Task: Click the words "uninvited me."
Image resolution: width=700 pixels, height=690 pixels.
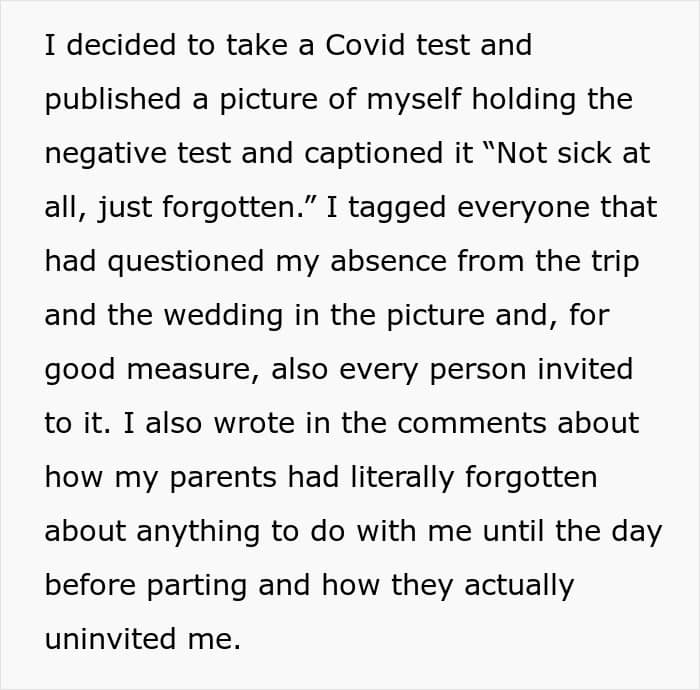Action: point(143,640)
